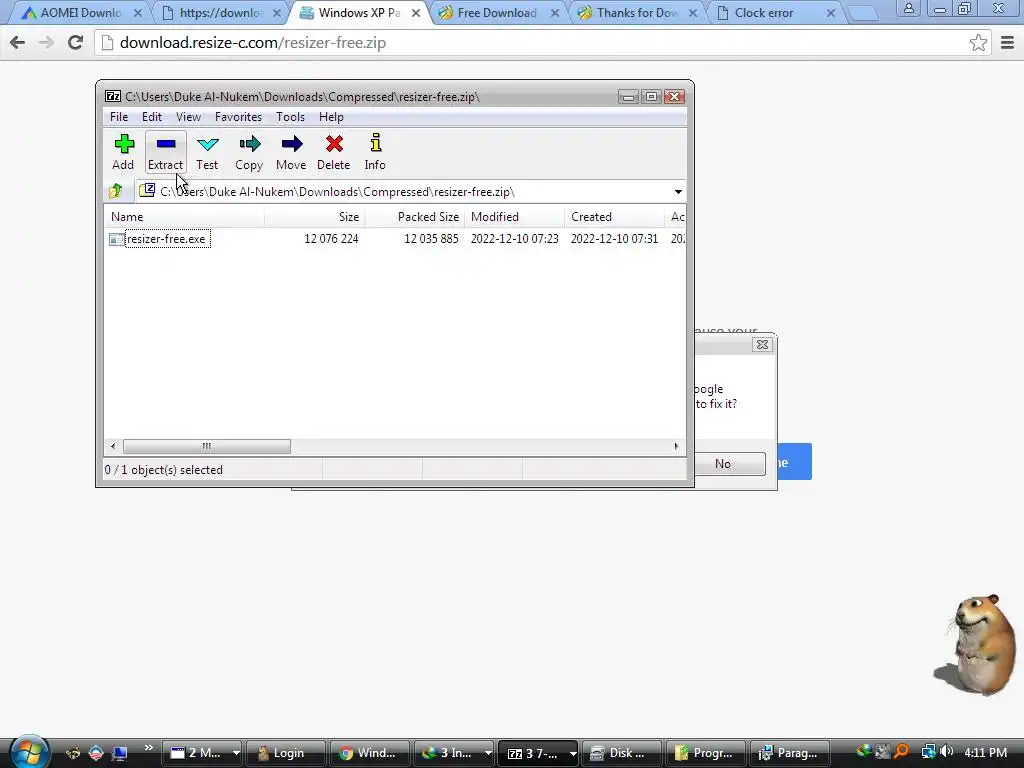The image size is (1024, 768).
Task: Open the 2 M... taskbar group
Action: pos(204,753)
